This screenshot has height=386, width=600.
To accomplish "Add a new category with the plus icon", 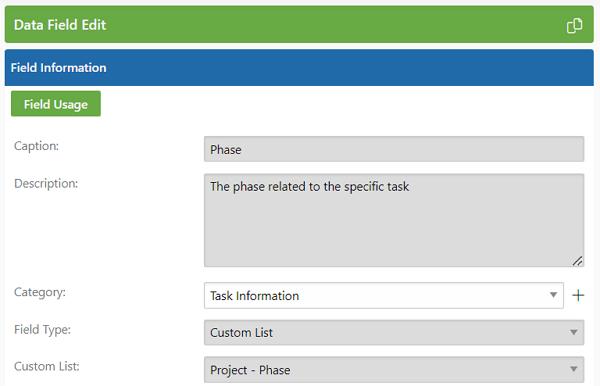I will (x=578, y=295).
